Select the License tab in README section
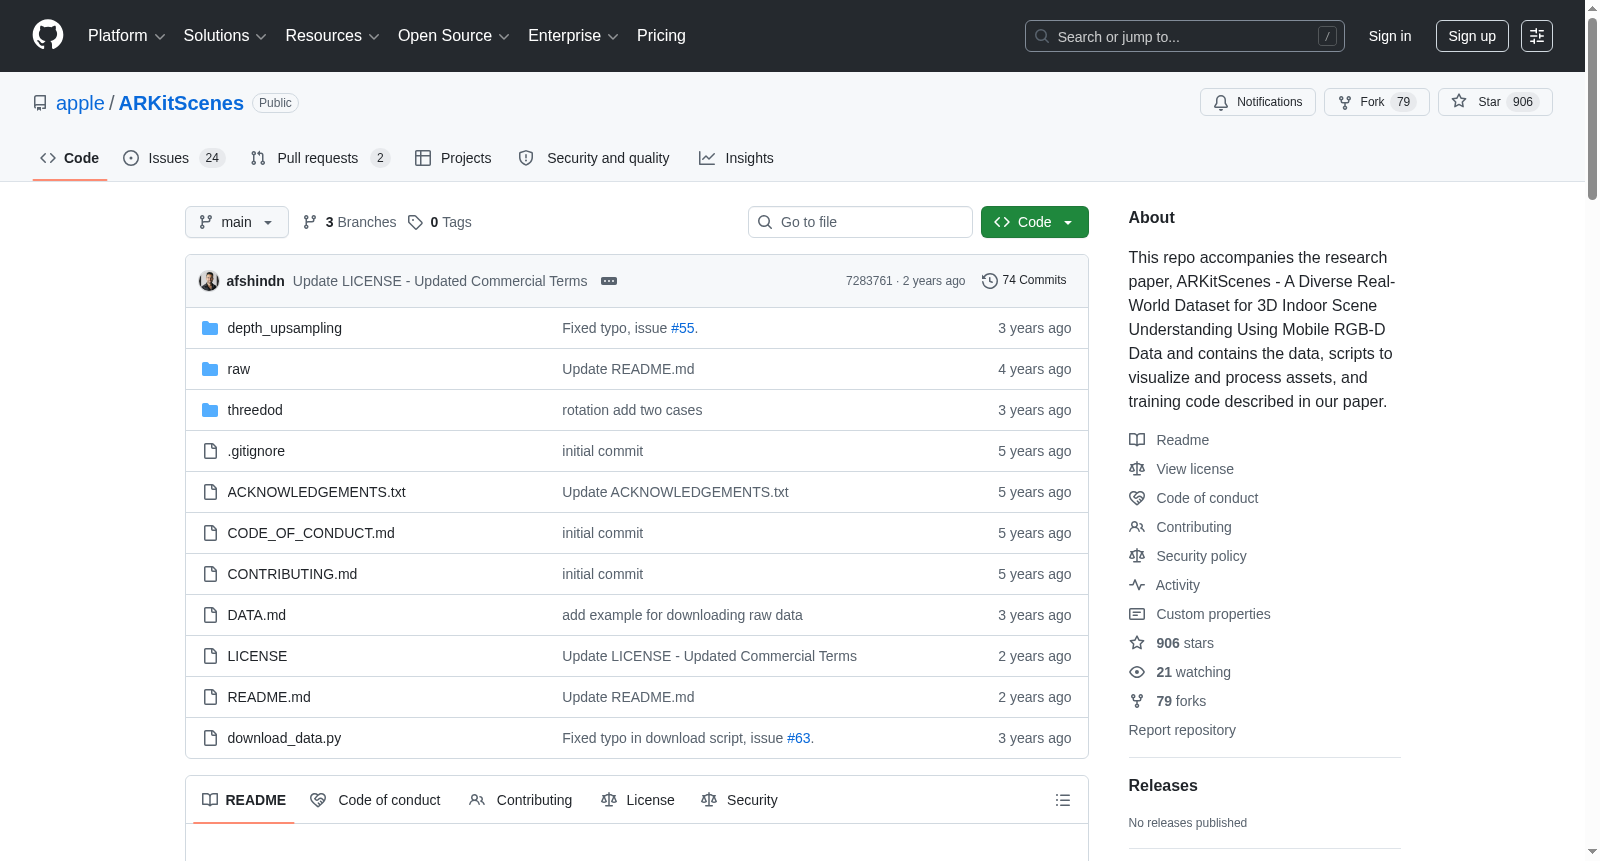This screenshot has width=1600, height=861. tap(638, 800)
